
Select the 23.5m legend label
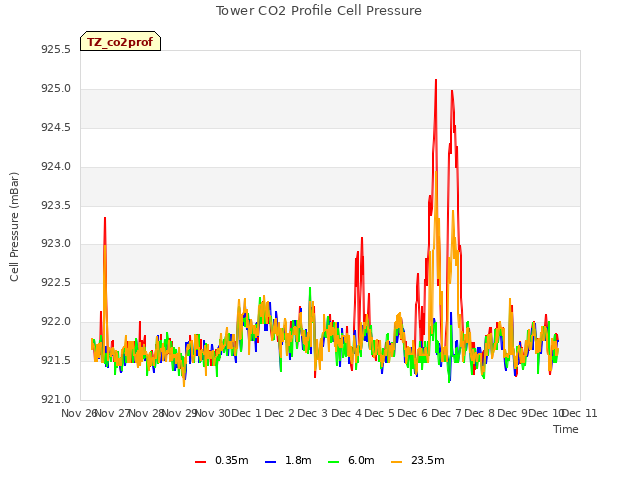[427, 460]
